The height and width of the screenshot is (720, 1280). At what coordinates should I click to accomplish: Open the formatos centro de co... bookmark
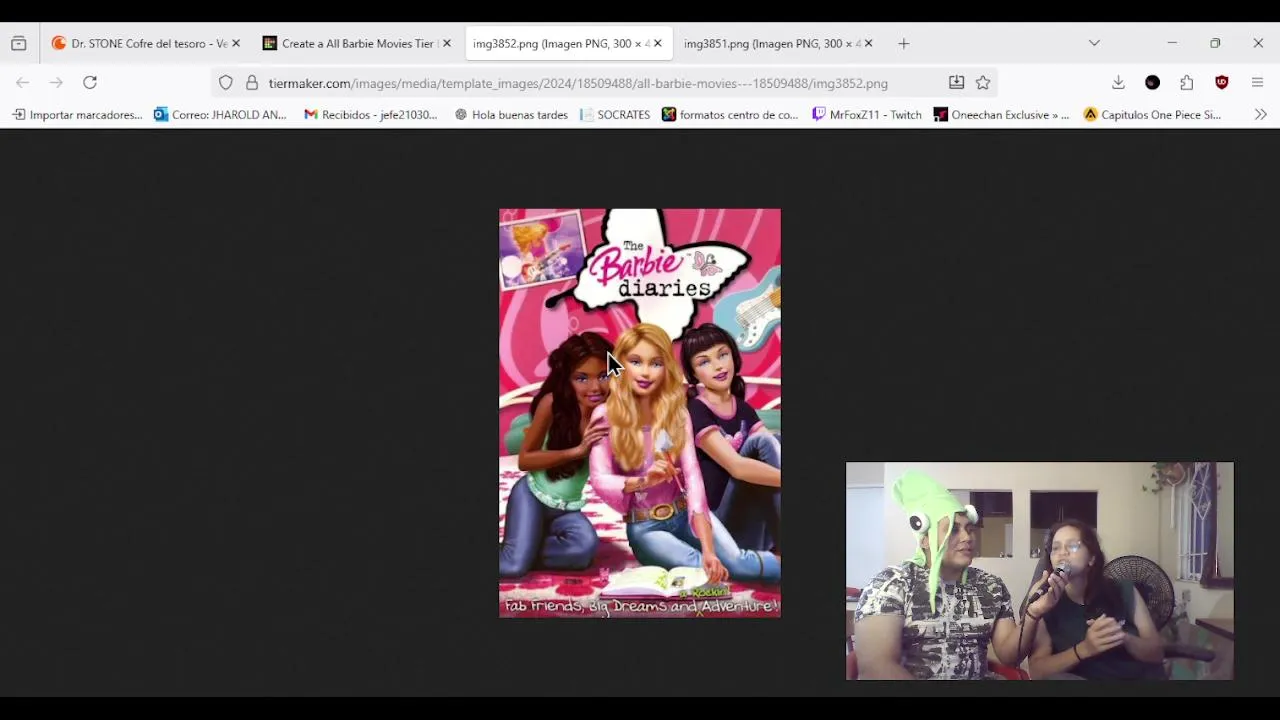[730, 115]
